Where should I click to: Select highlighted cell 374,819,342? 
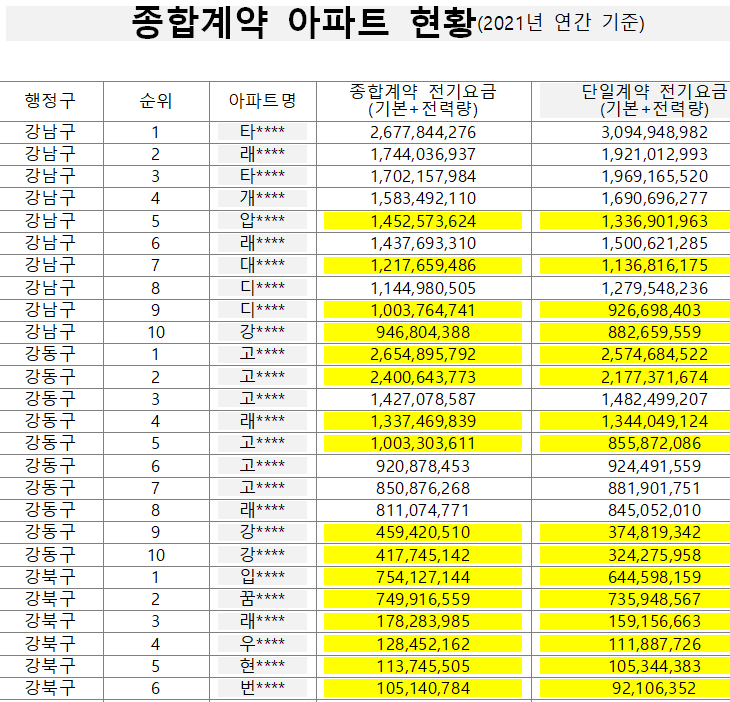coord(635,533)
